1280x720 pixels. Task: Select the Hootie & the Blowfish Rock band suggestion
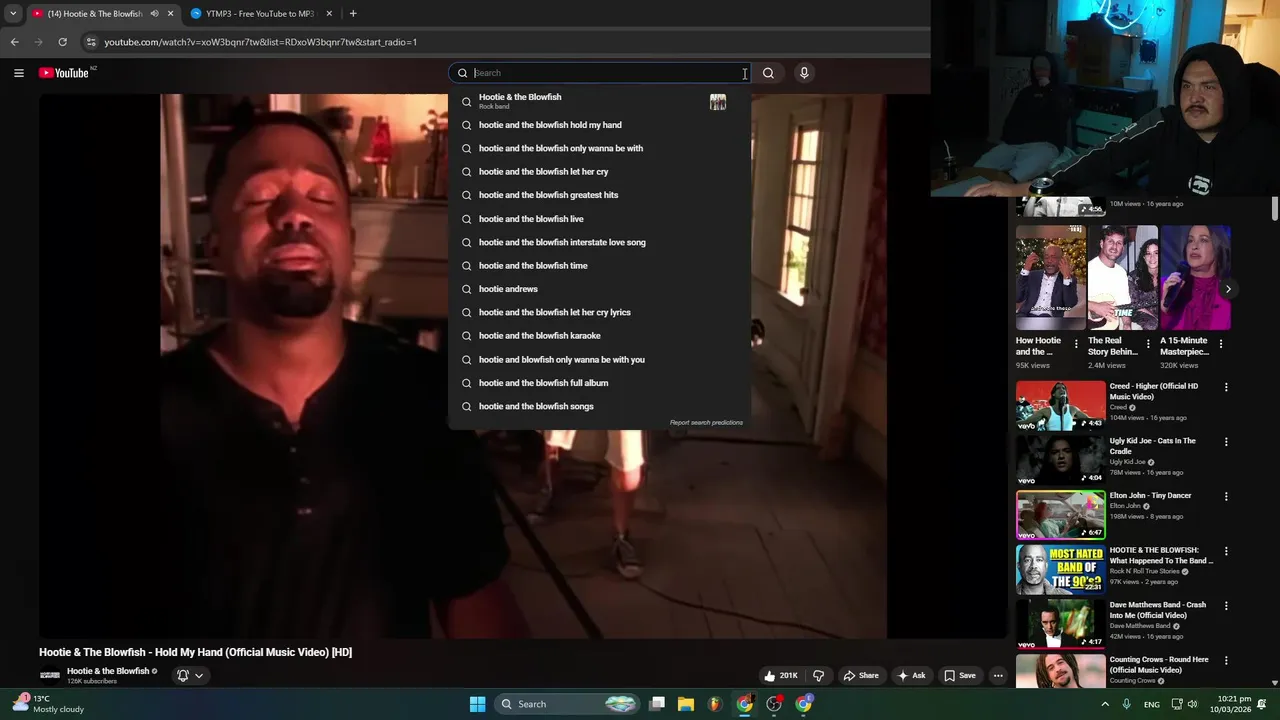point(599,101)
